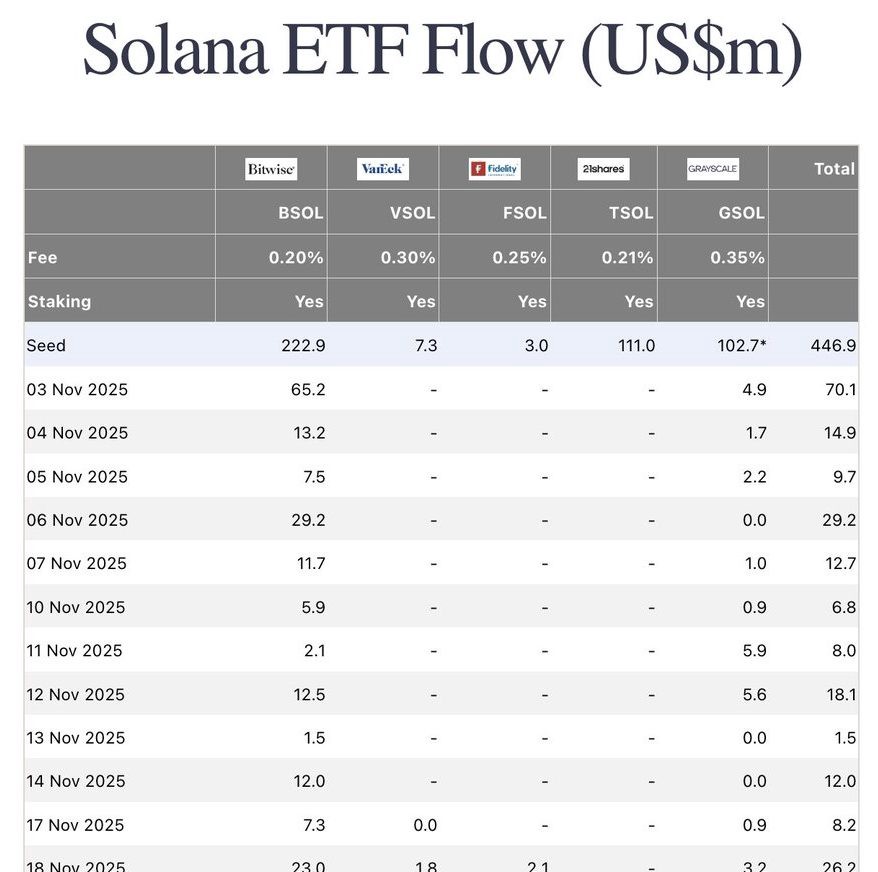Select the BSOL ticker column header
Screen dimensions: 878x872
[x=300, y=213]
